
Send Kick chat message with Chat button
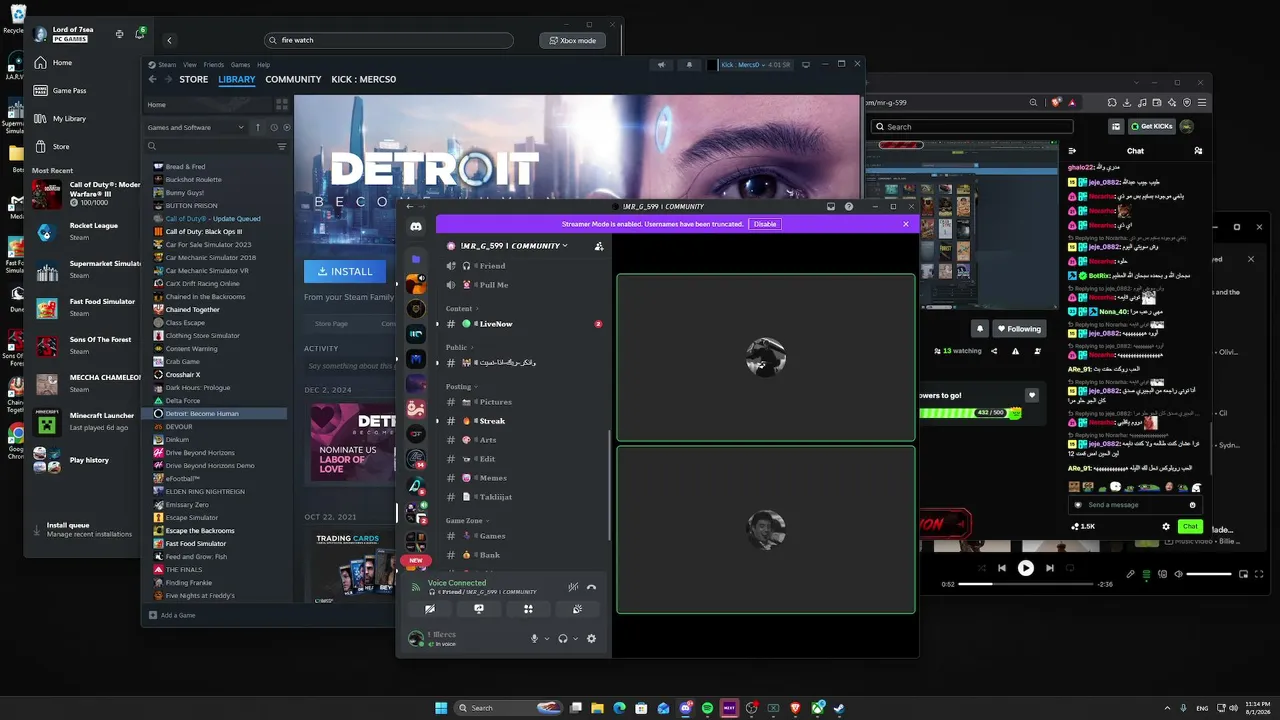tap(1190, 526)
